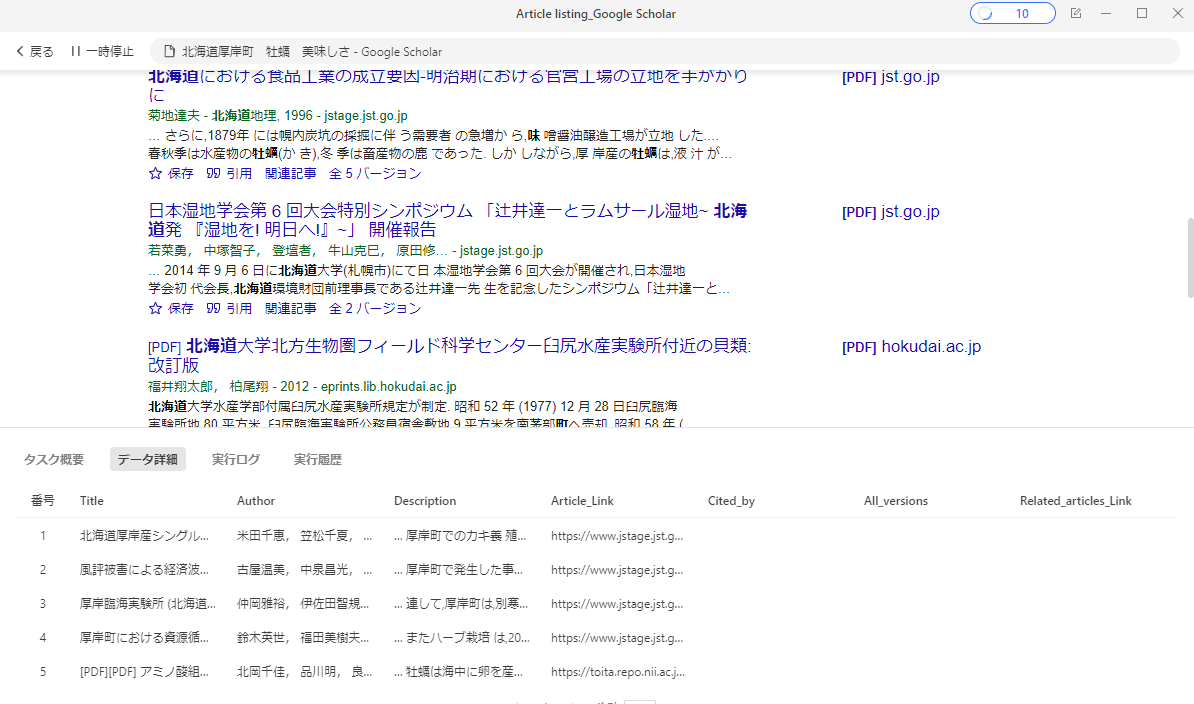Open 関連記事 for 菊地達夫 article
Screen dimensions: 1194x704
coord(290,174)
